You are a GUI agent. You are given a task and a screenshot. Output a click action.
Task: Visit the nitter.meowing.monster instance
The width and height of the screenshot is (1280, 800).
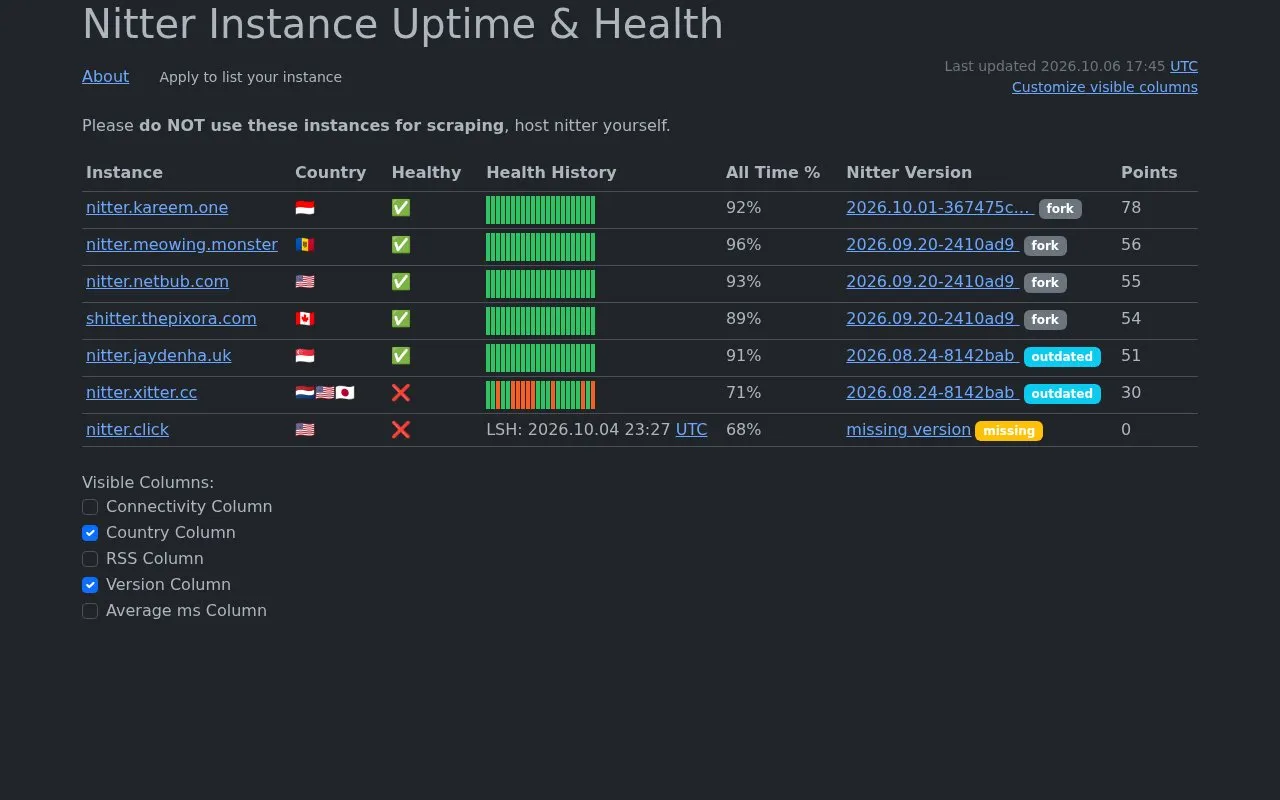coord(182,245)
